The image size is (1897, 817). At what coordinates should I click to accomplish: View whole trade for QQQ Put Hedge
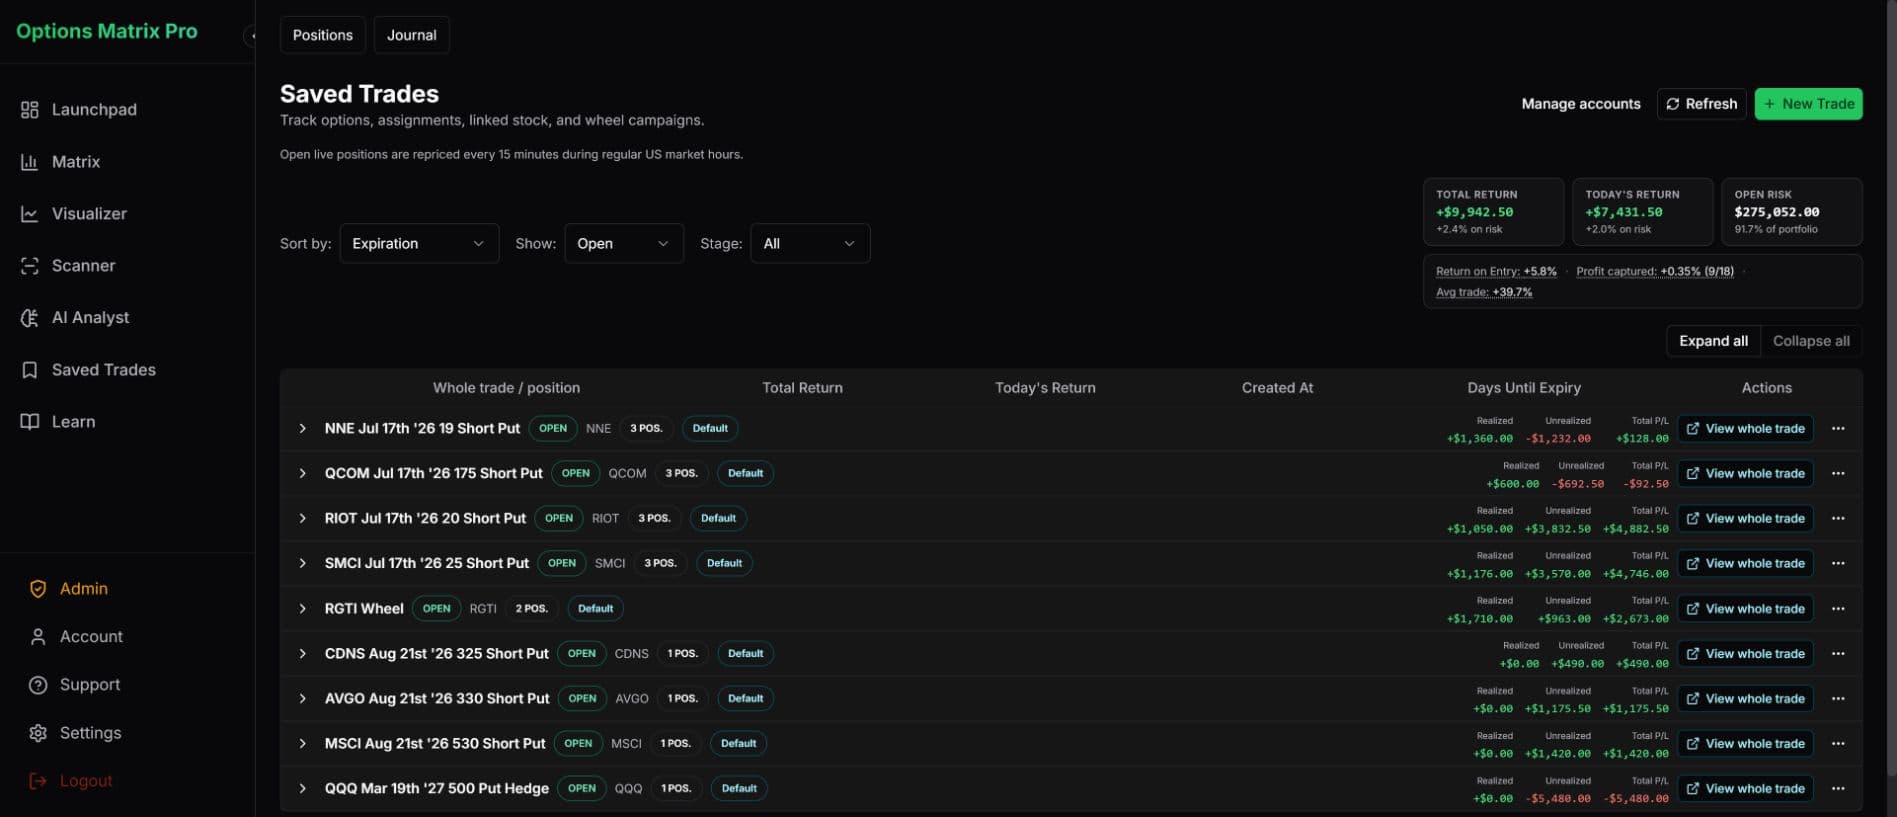click(x=1745, y=788)
